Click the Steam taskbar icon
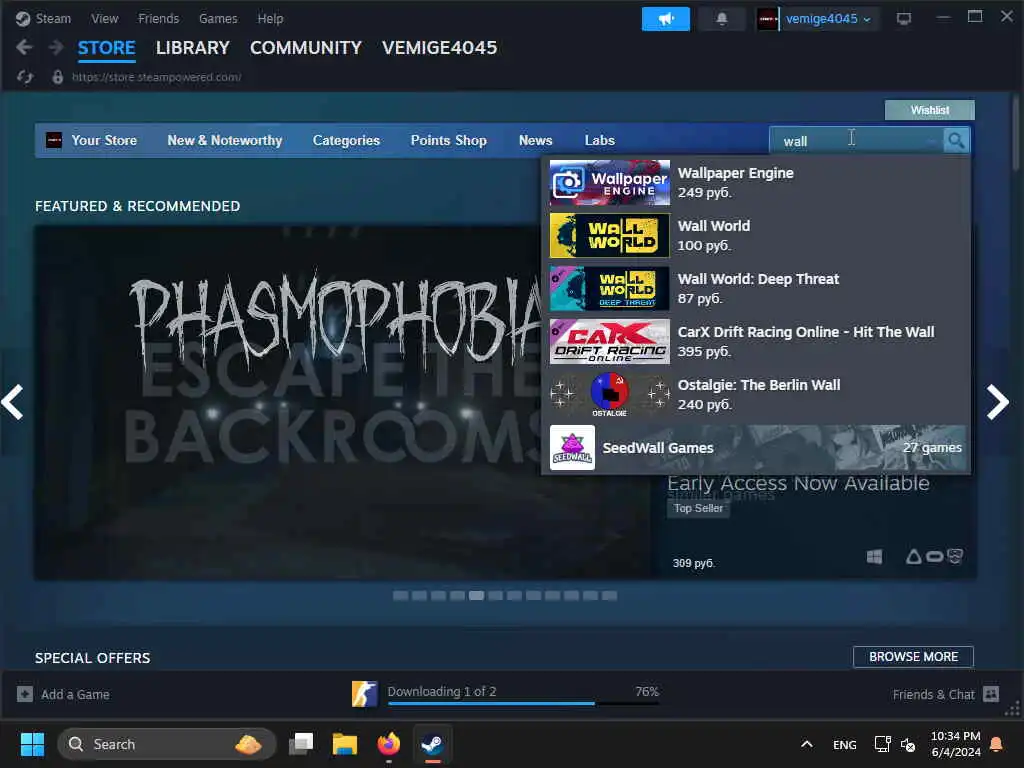1024x768 pixels. pos(432,744)
